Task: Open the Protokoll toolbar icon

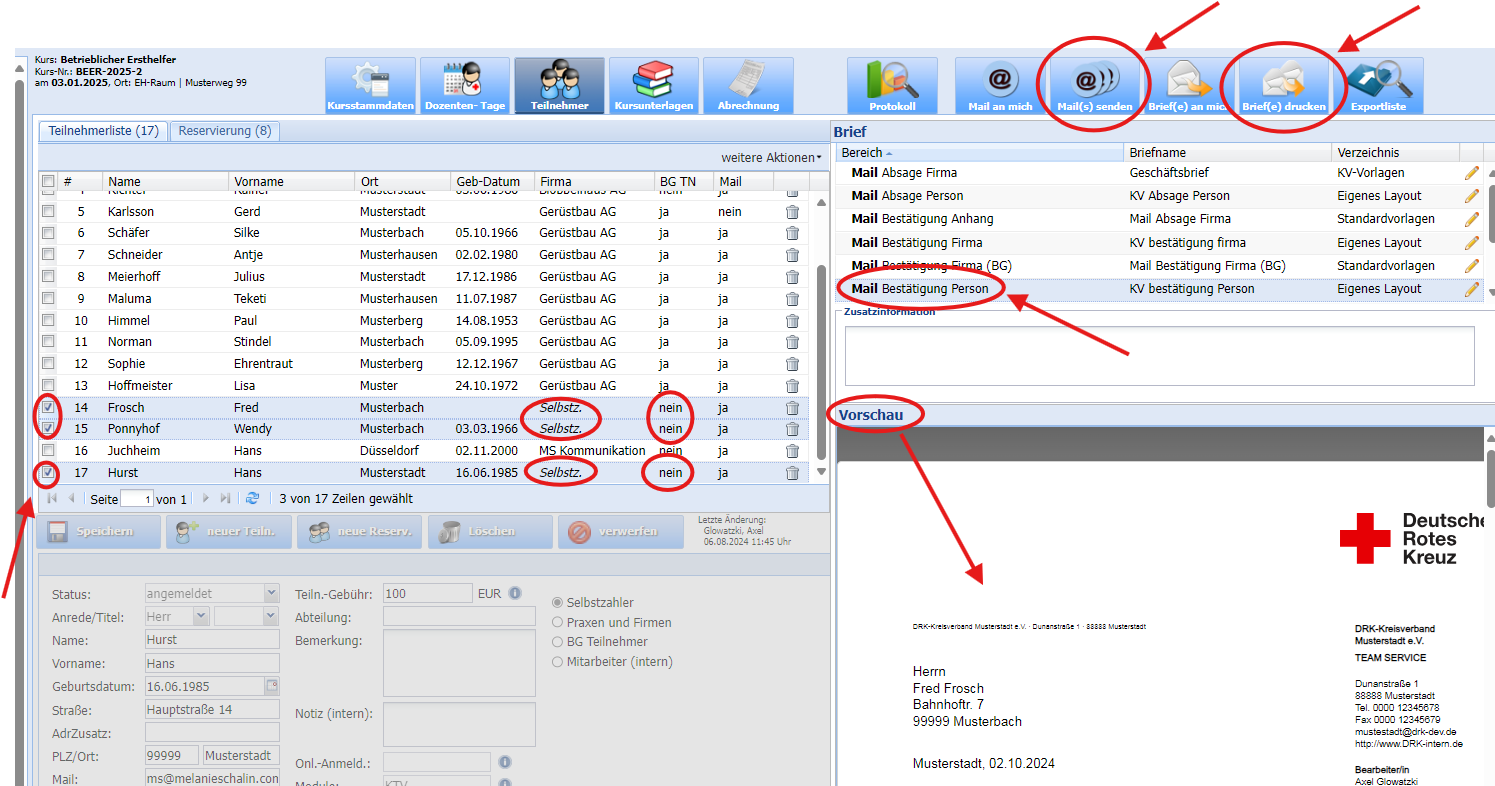Action: click(x=892, y=85)
